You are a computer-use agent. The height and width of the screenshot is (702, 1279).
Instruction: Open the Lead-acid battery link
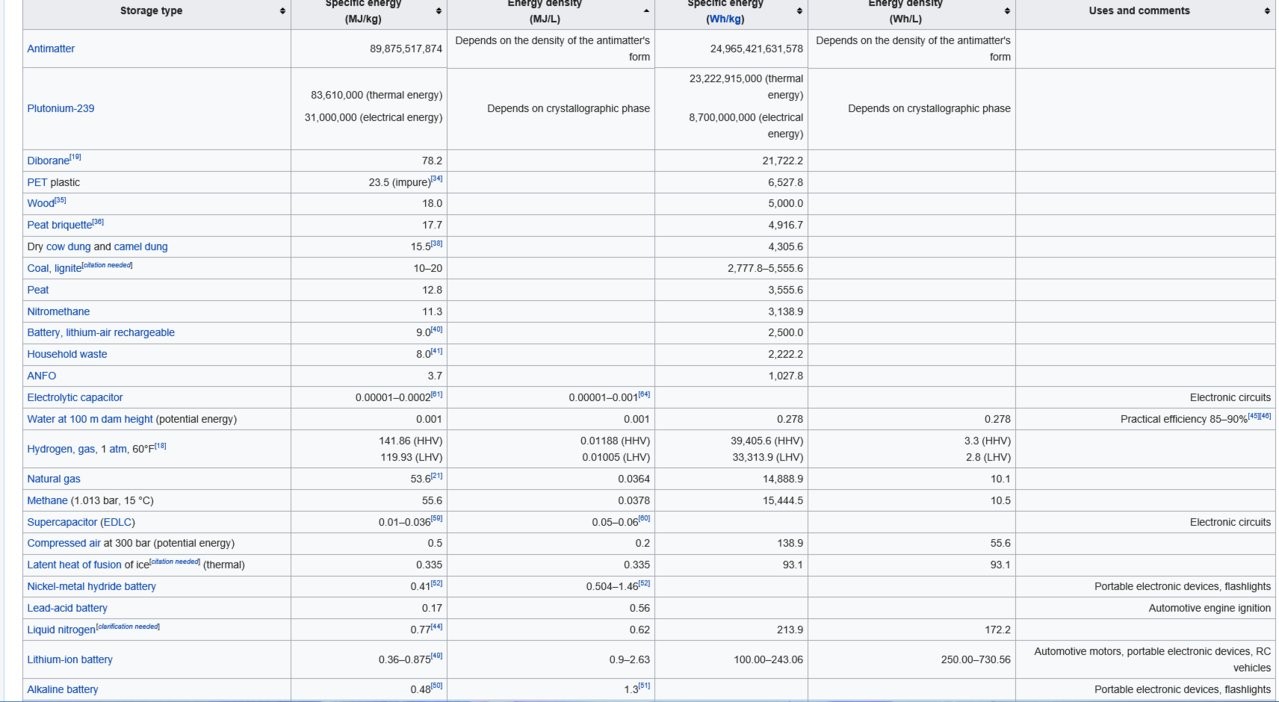coord(67,608)
